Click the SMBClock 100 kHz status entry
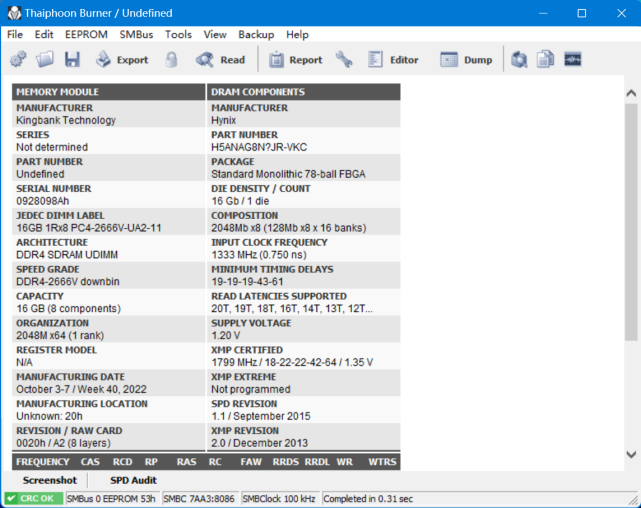The height and width of the screenshot is (508, 641). pos(279,499)
